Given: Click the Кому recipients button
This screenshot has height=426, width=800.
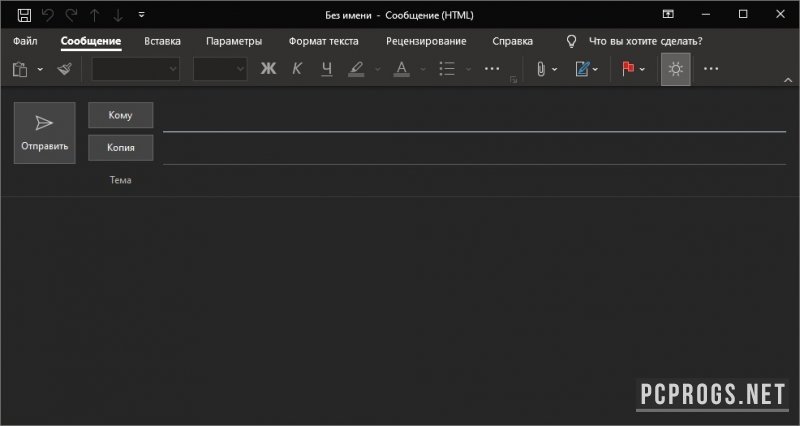Looking at the screenshot, I should click(120, 115).
